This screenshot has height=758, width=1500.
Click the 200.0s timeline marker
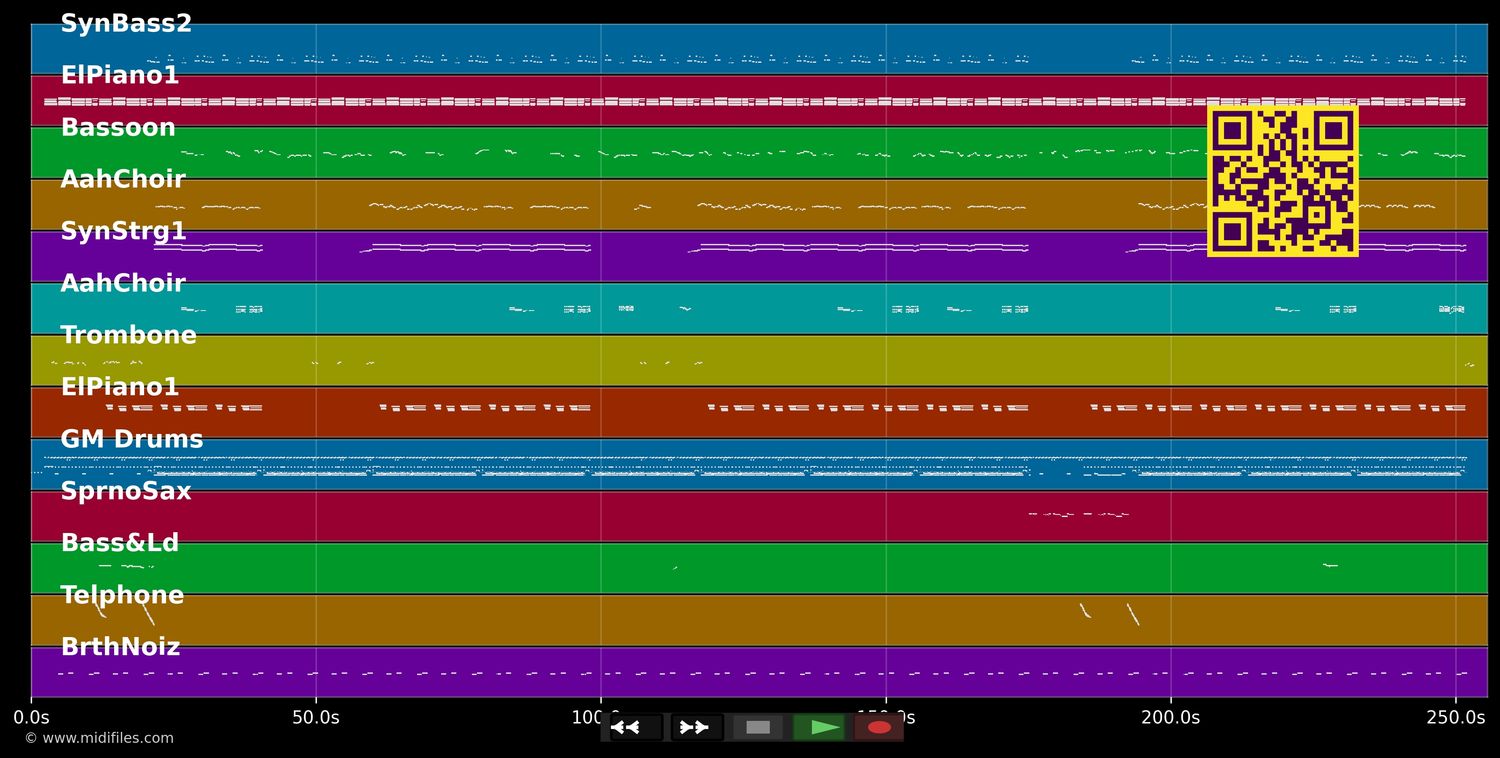pos(1171,717)
